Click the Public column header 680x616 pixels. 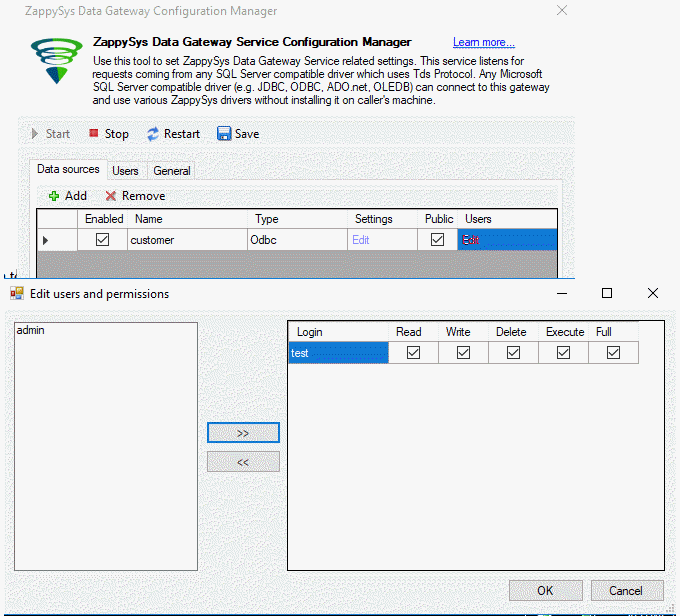pyautogui.click(x=438, y=219)
